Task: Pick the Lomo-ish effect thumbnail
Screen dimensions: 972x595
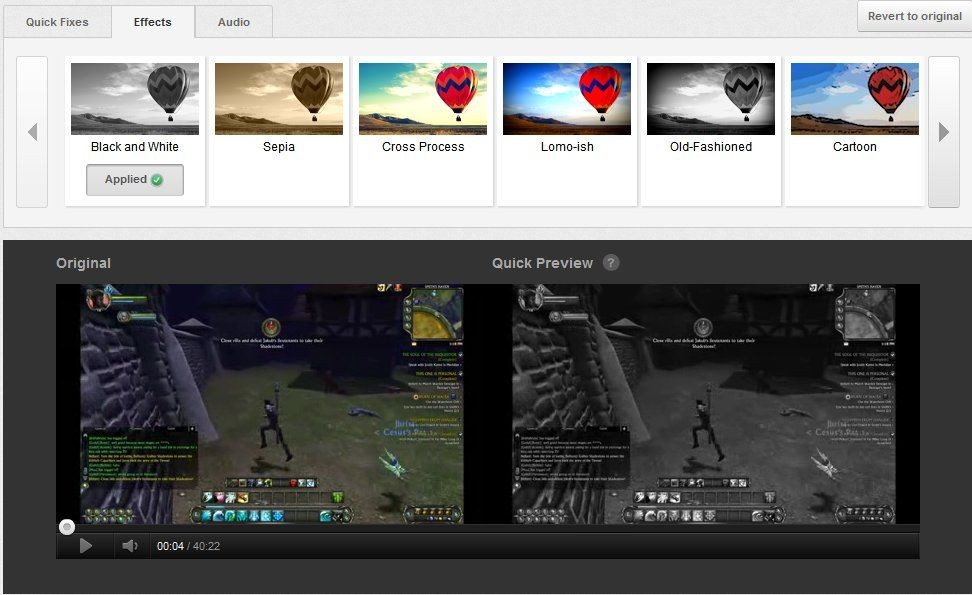Action: (x=567, y=99)
